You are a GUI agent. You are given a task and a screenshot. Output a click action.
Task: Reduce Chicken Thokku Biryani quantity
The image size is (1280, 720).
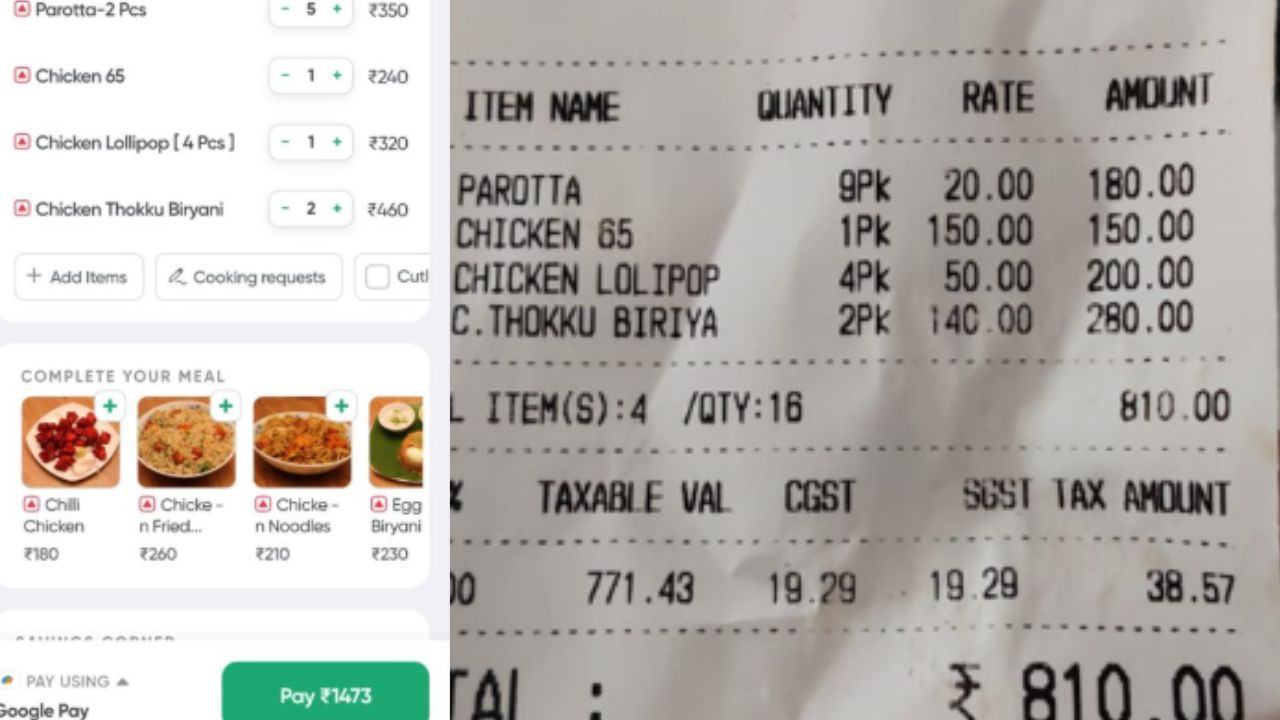click(285, 209)
